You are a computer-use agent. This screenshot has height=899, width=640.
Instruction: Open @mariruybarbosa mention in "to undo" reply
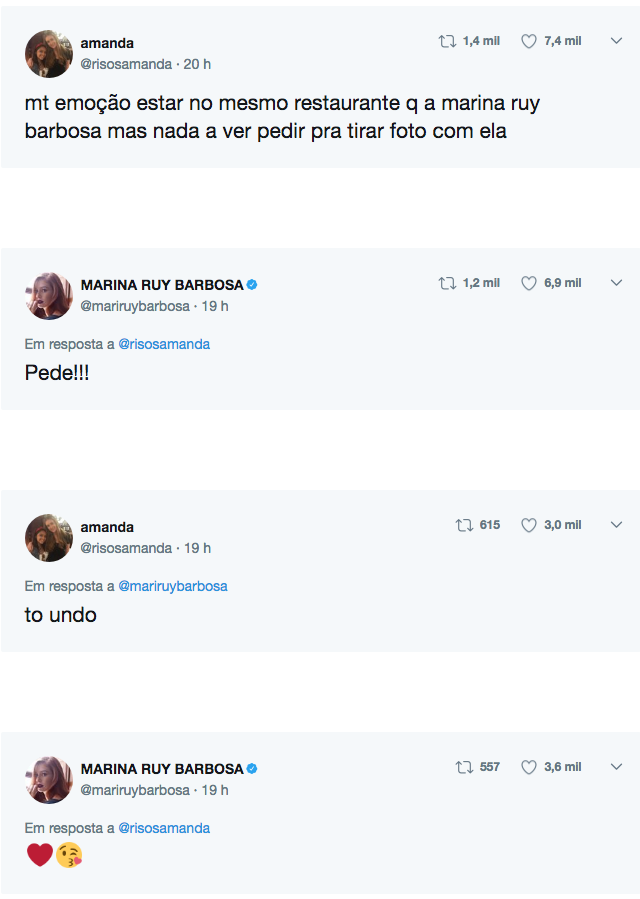[x=173, y=586]
